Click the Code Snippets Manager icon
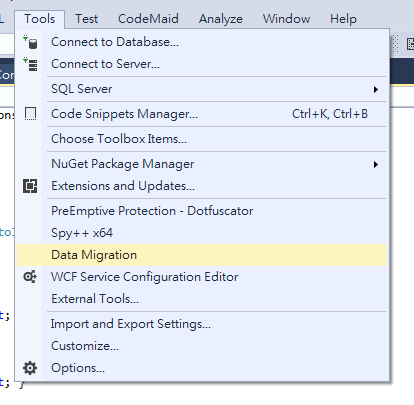The width and height of the screenshot is (414, 405). click(30, 114)
